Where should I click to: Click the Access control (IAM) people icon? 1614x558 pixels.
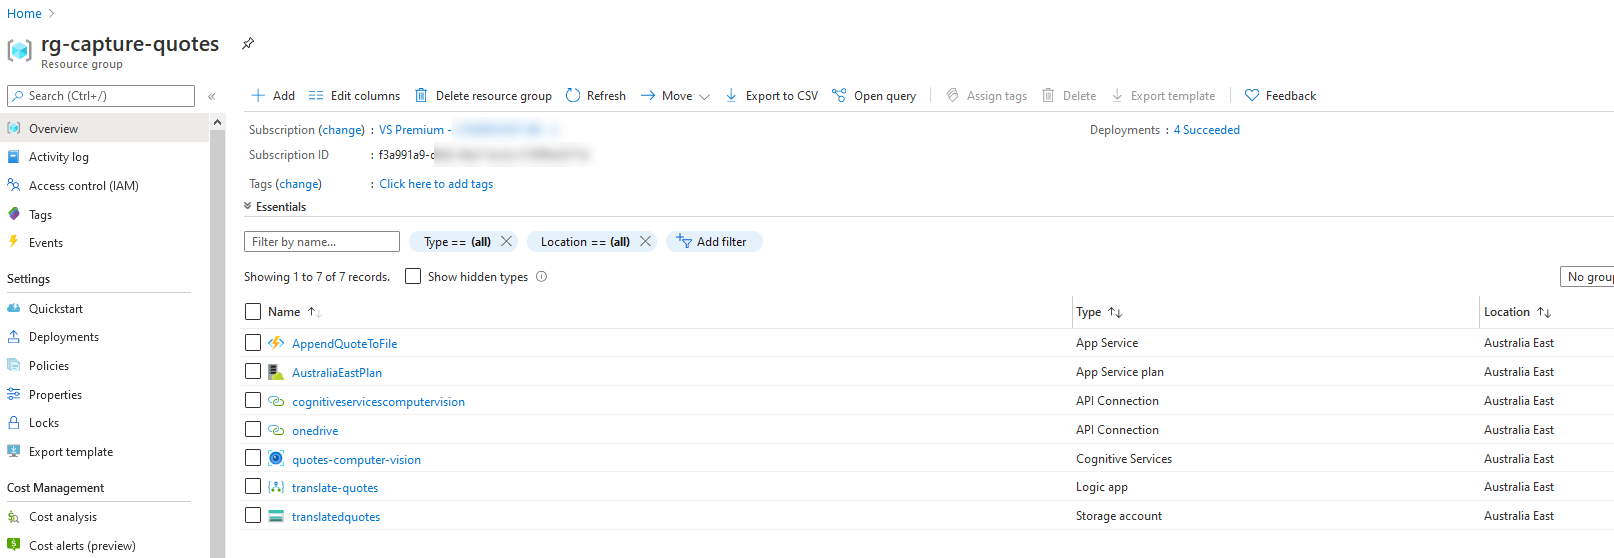(x=14, y=185)
